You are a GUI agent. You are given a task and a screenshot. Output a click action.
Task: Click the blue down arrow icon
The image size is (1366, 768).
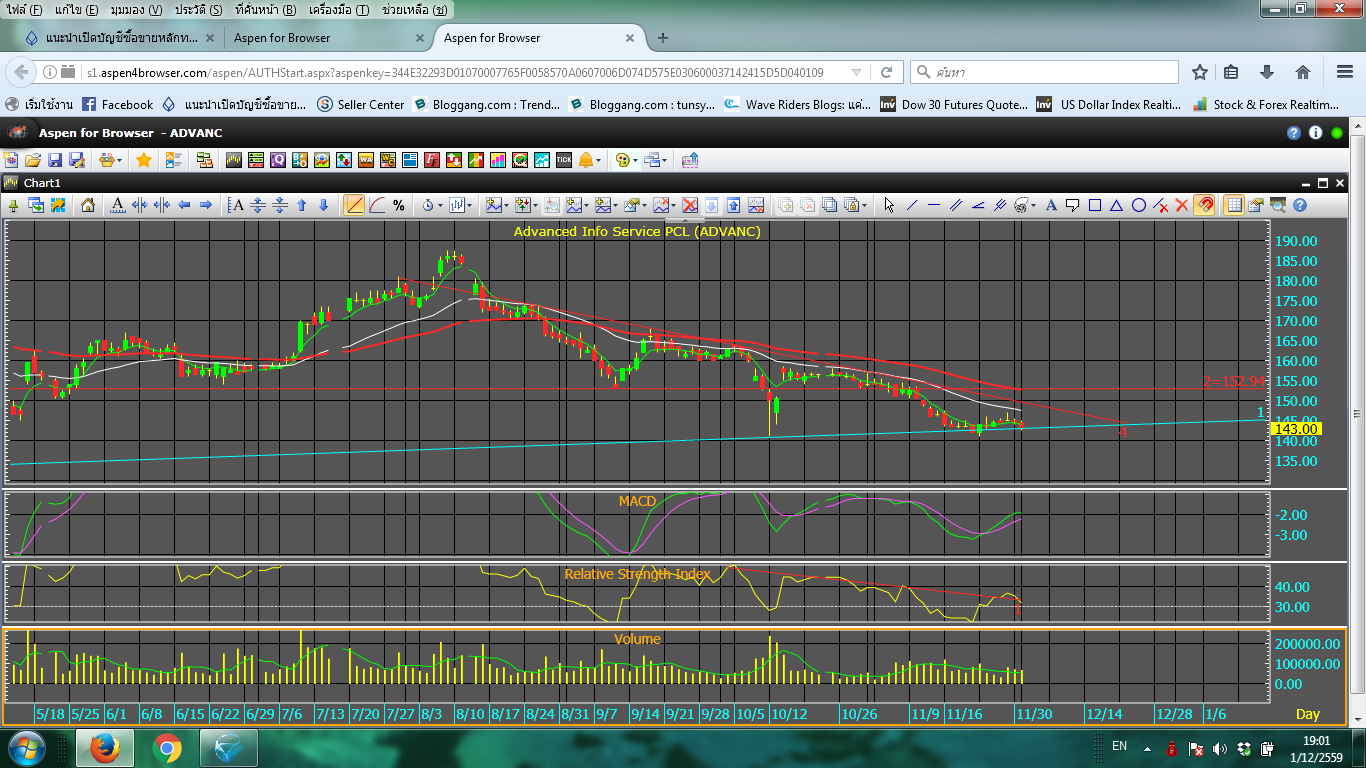(323, 205)
